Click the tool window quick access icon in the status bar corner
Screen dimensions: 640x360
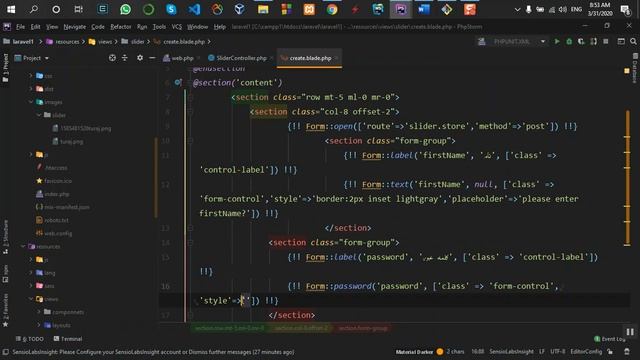(5, 351)
